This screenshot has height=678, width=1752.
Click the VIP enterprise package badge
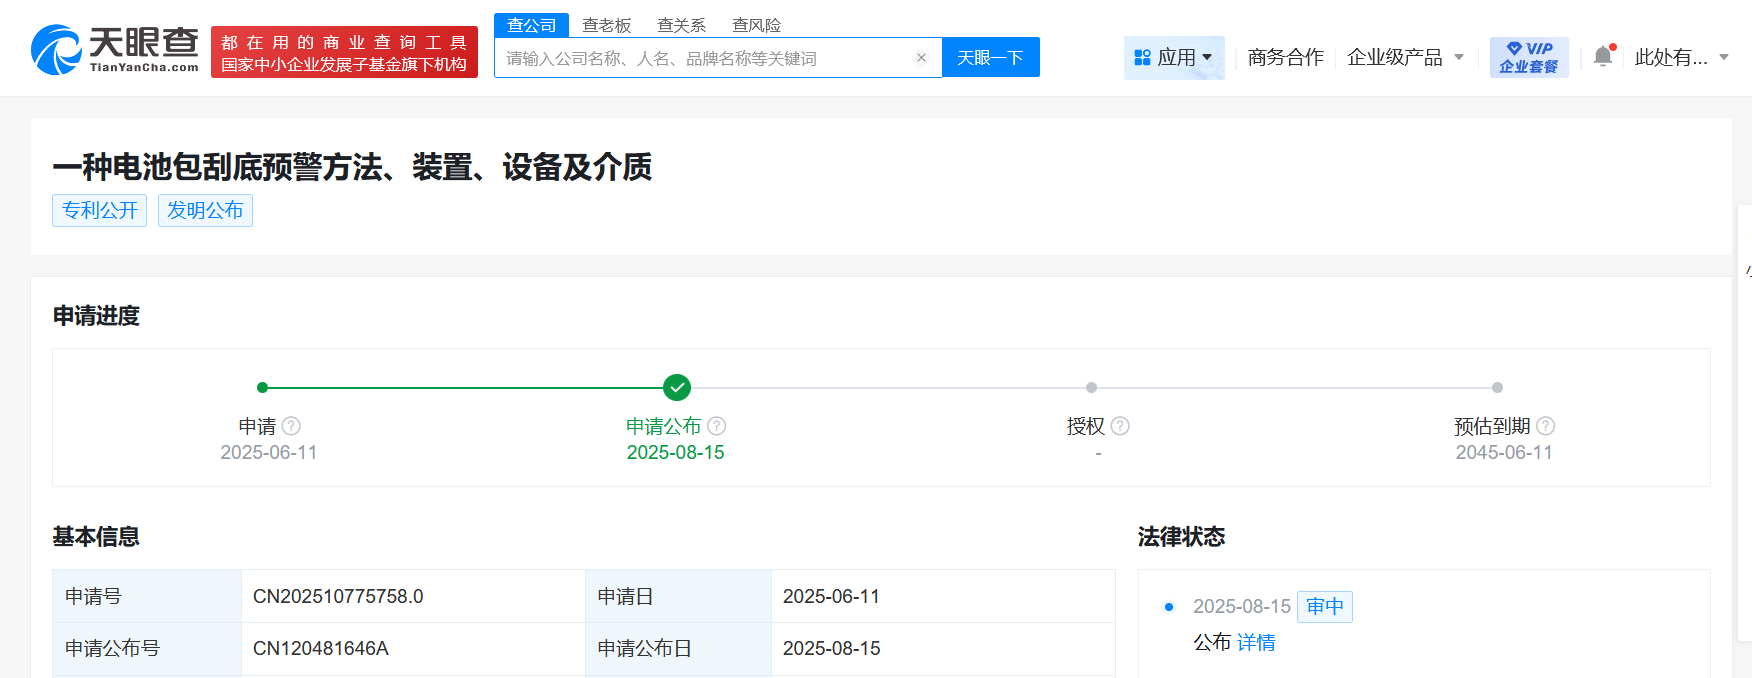pyautogui.click(x=1528, y=58)
